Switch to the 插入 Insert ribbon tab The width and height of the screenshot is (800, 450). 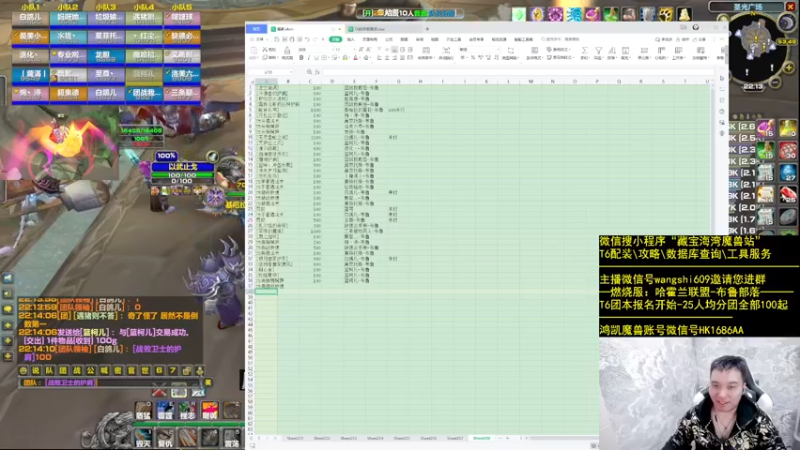click(x=351, y=39)
